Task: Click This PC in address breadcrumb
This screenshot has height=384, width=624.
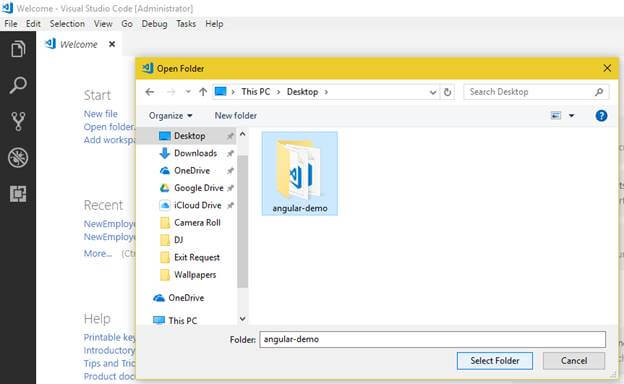Action: (x=255, y=92)
